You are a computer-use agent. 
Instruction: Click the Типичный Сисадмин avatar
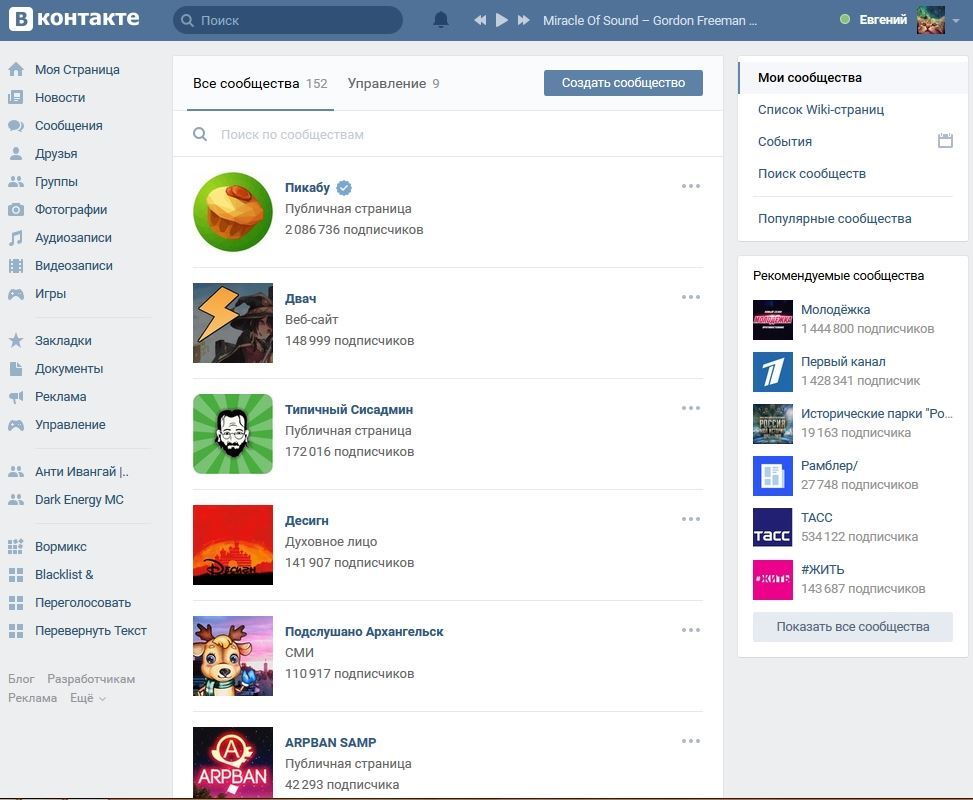click(x=233, y=434)
